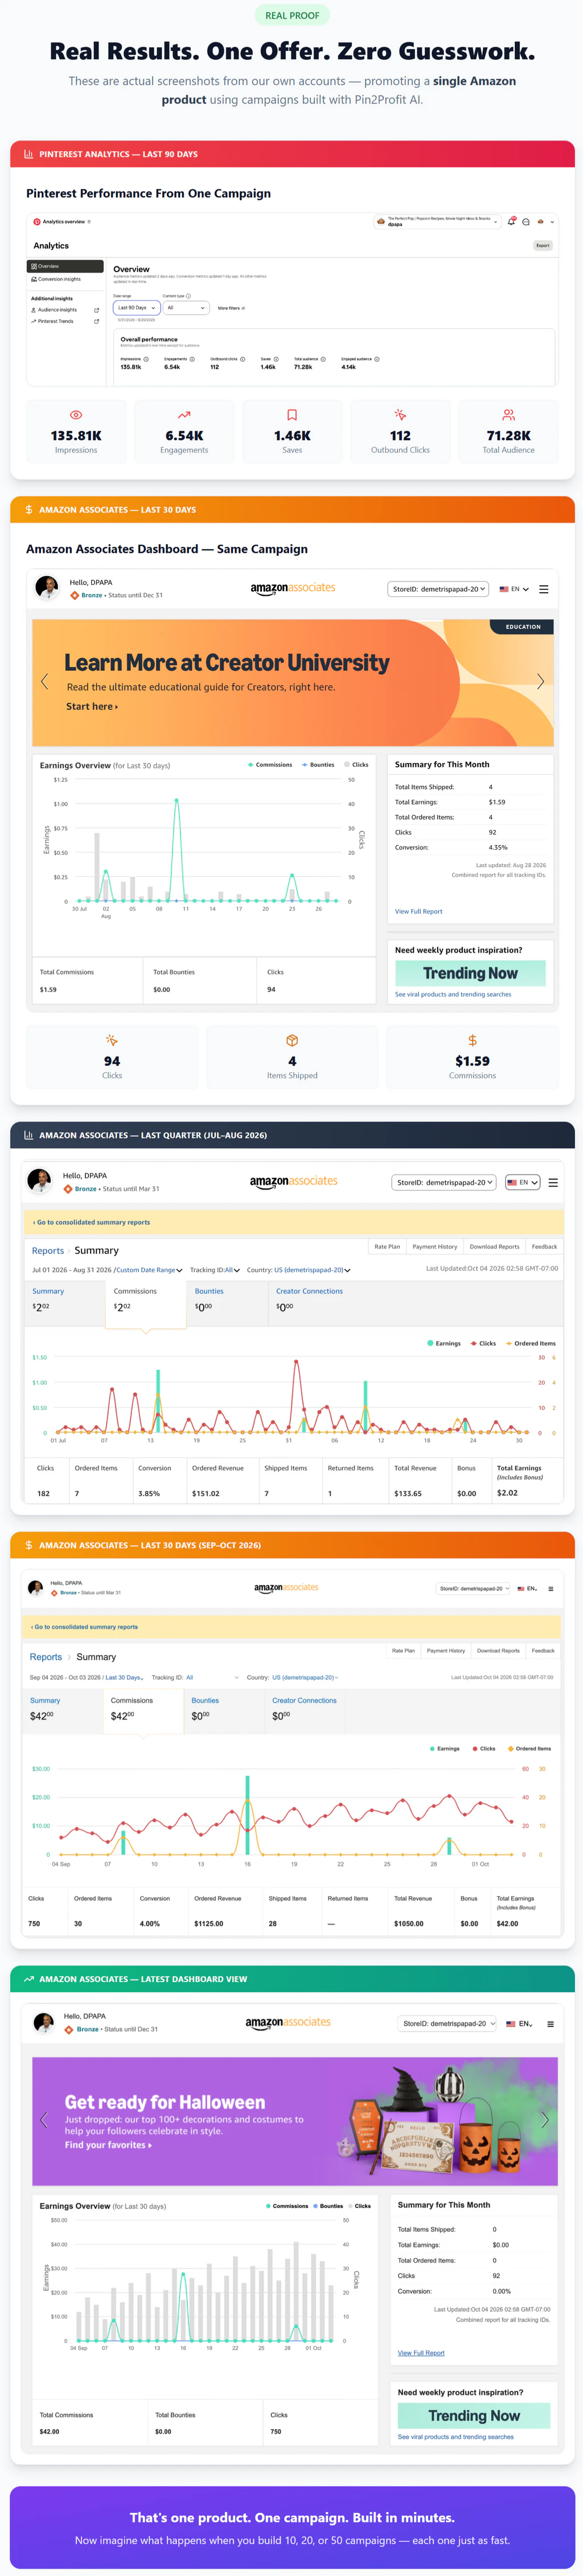Click info icon beside Content type label
This screenshot has height=2576, width=583.
click(188, 296)
